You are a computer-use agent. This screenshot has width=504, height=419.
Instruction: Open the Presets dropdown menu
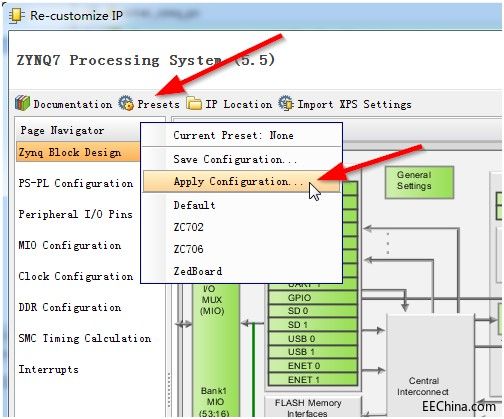pyautogui.click(x=158, y=104)
